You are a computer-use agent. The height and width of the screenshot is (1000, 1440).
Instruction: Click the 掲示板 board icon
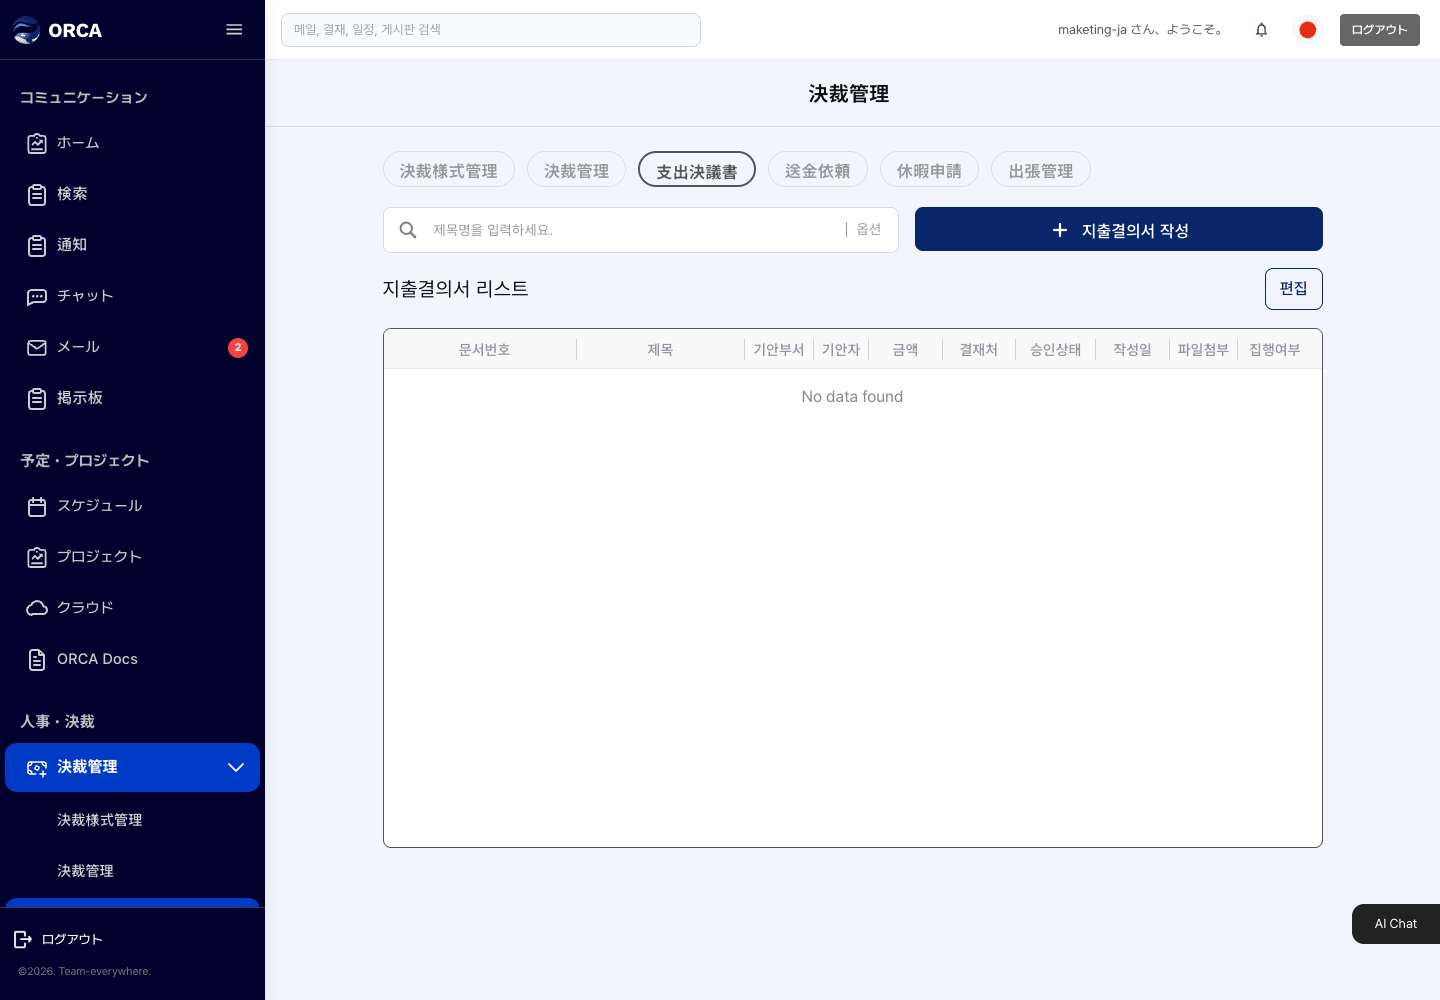(x=37, y=398)
